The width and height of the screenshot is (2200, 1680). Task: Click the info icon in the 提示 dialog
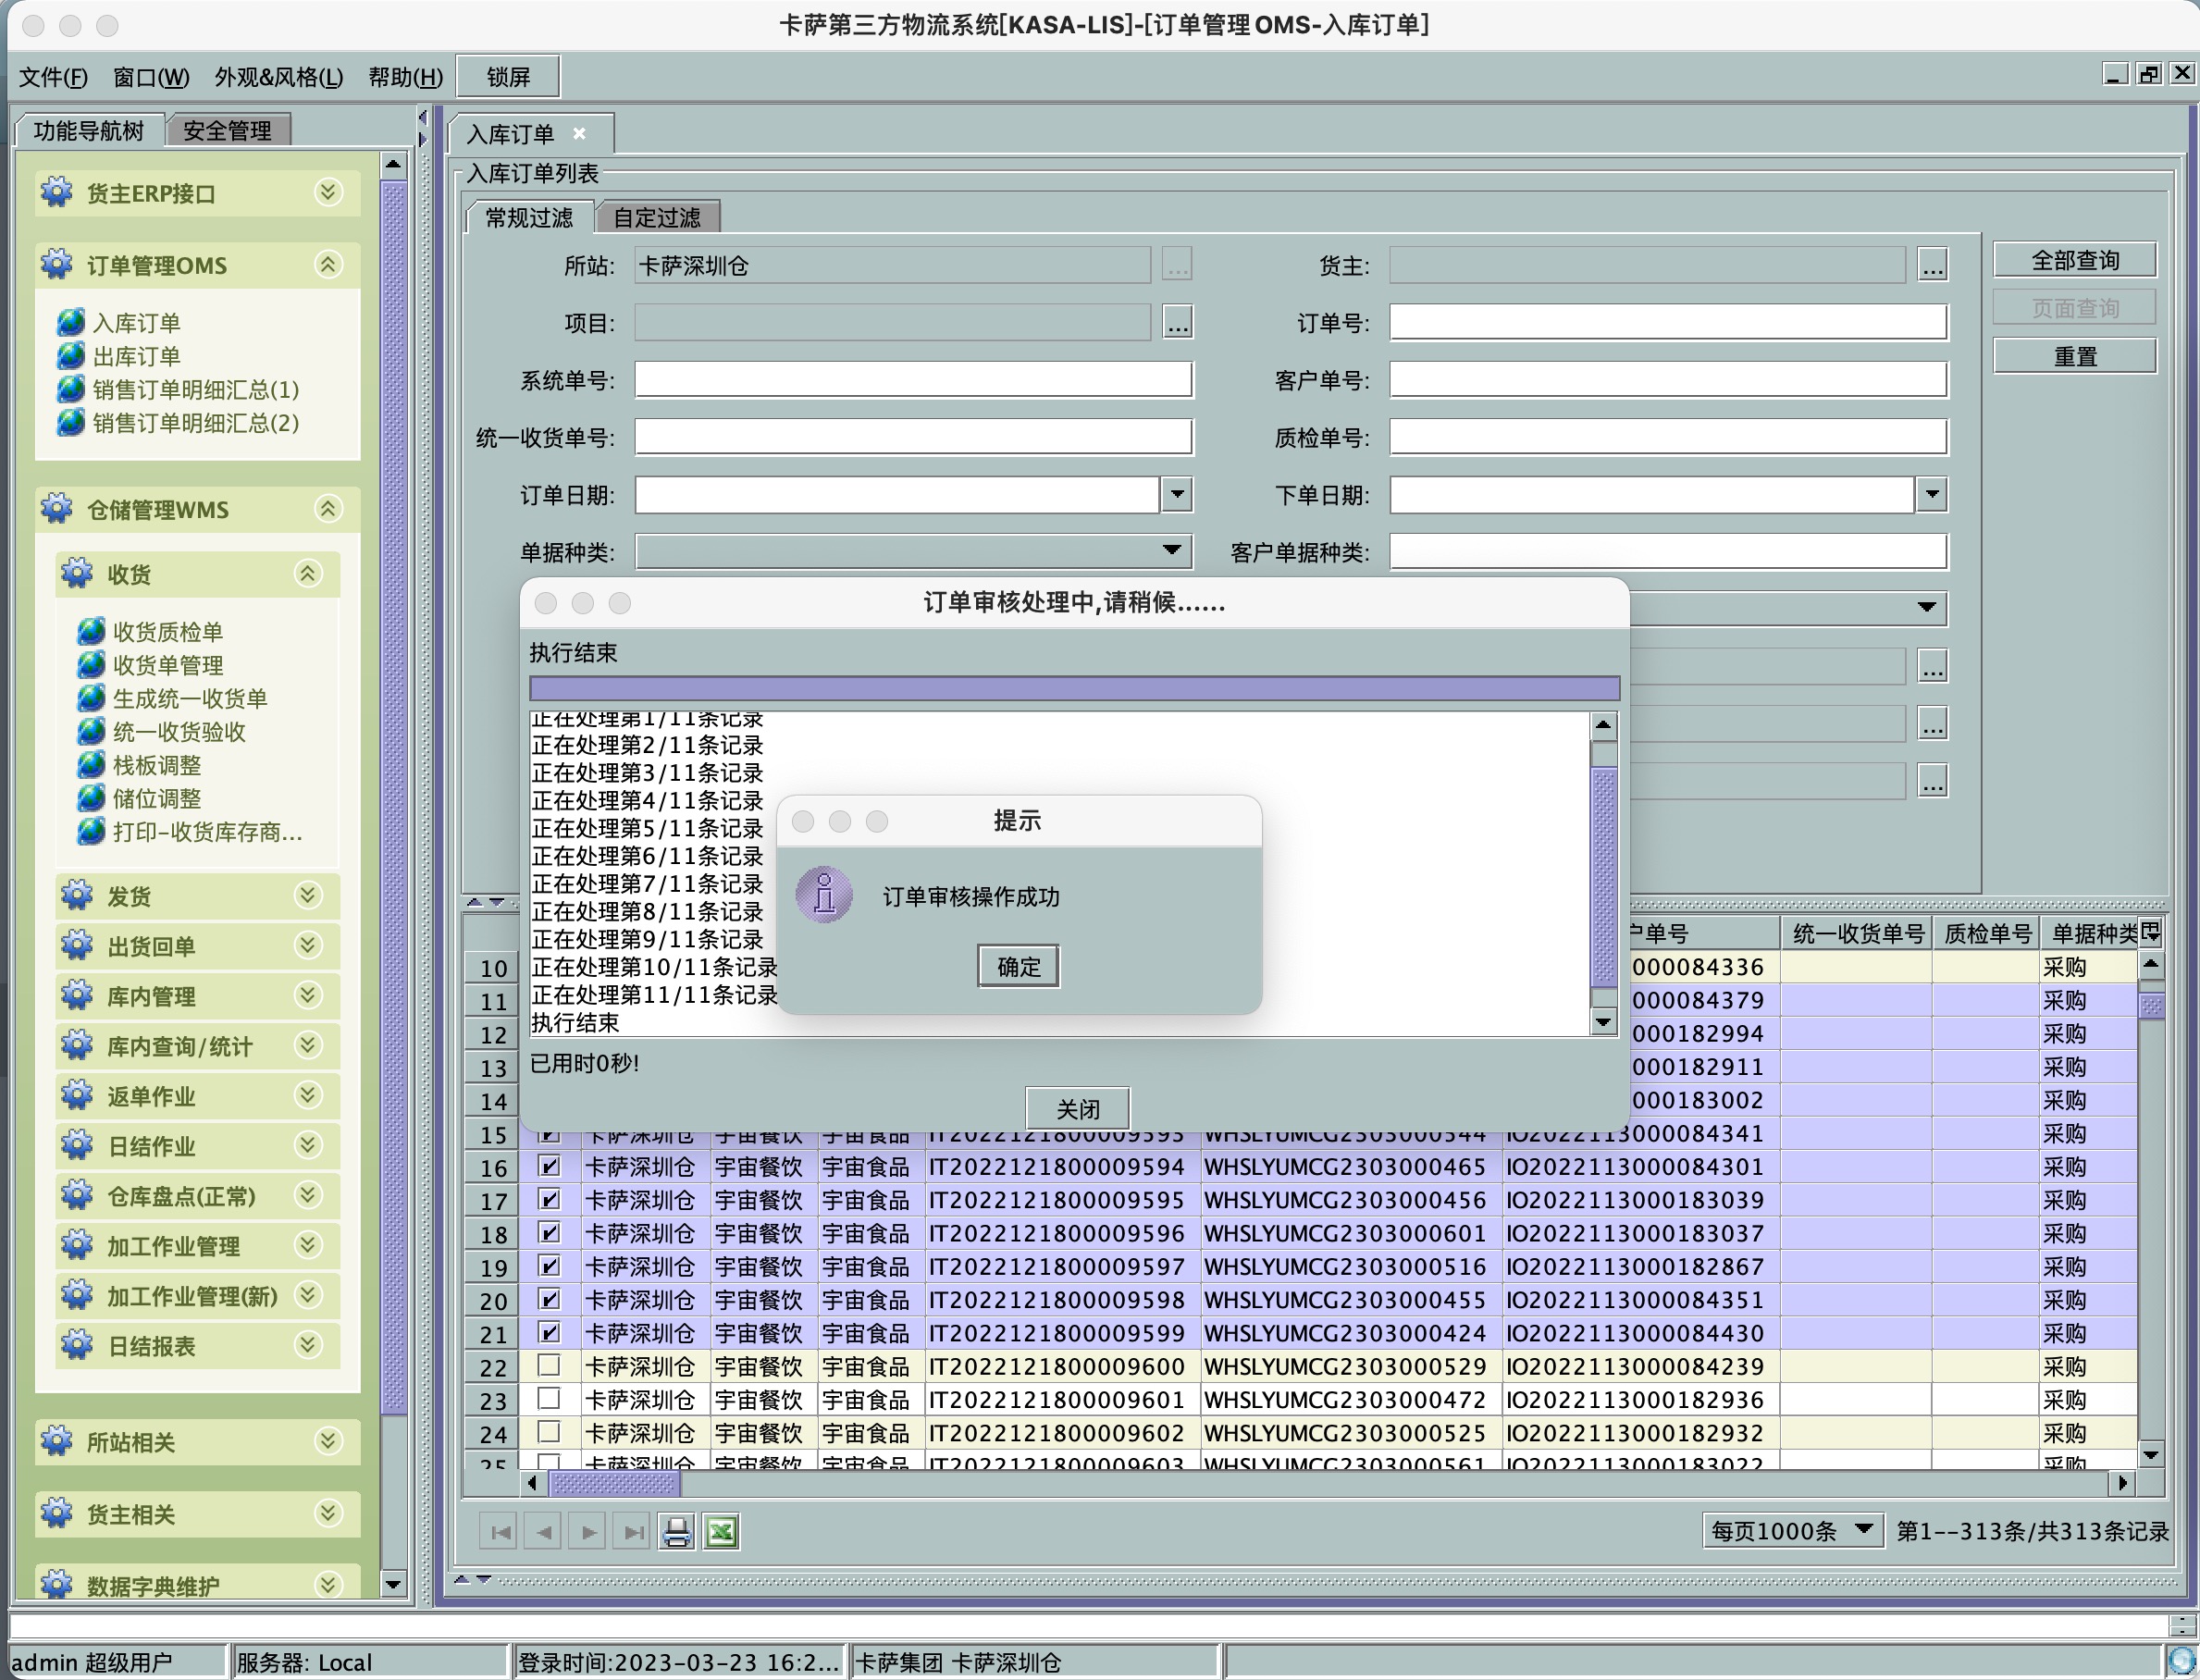824,895
